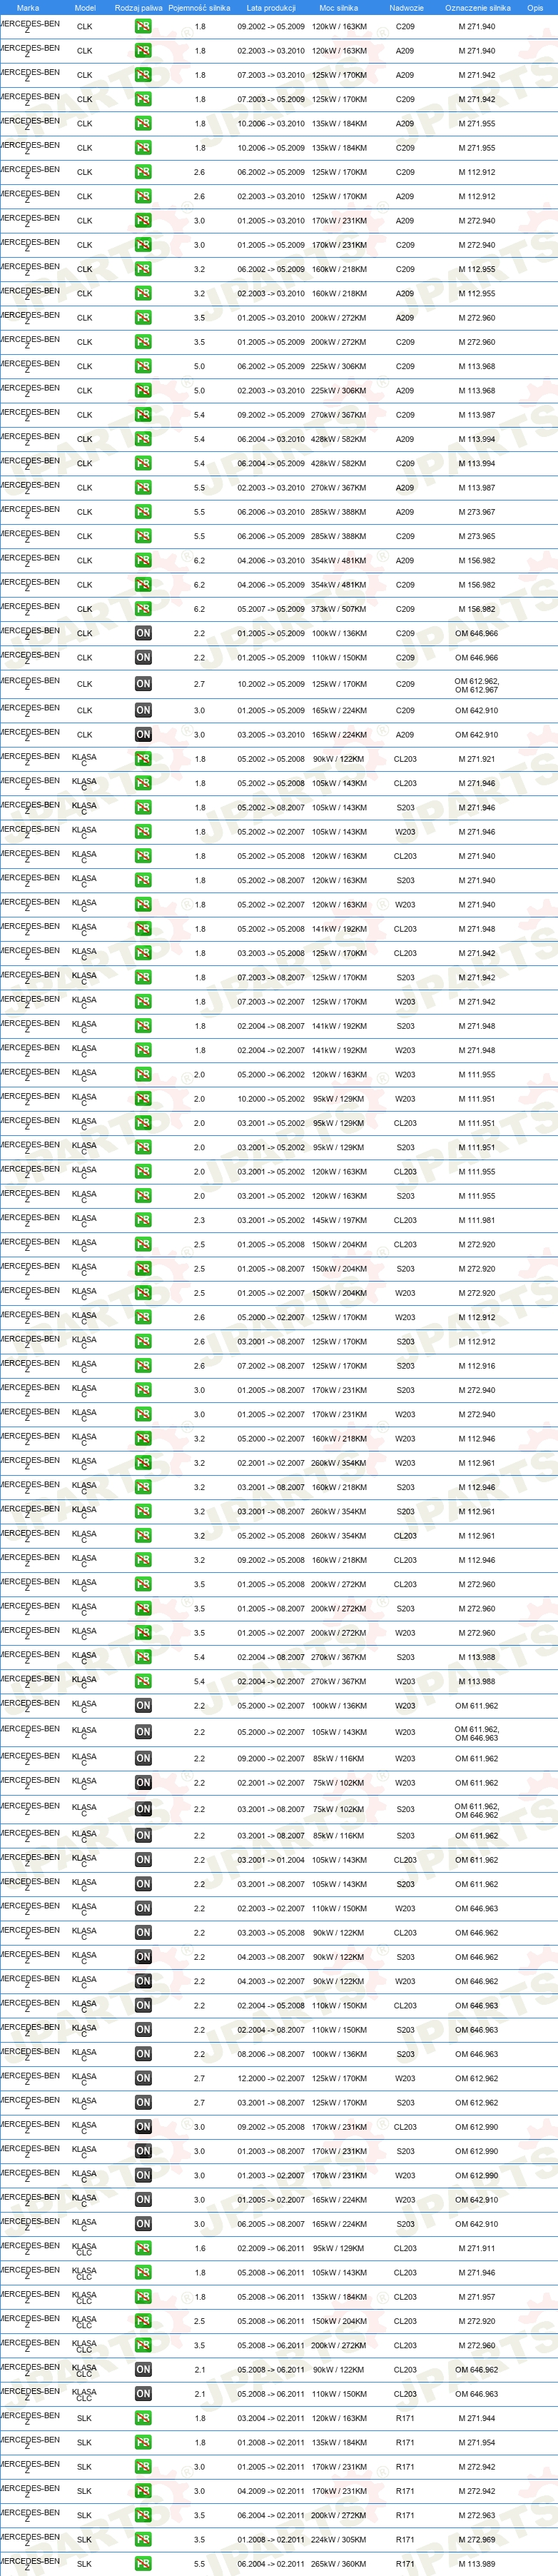Image resolution: width=558 pixels, height=2576 pixels.
Task: Click the petrol icon in KLASA C S203 M 113.988 row
Action: 143,1657
